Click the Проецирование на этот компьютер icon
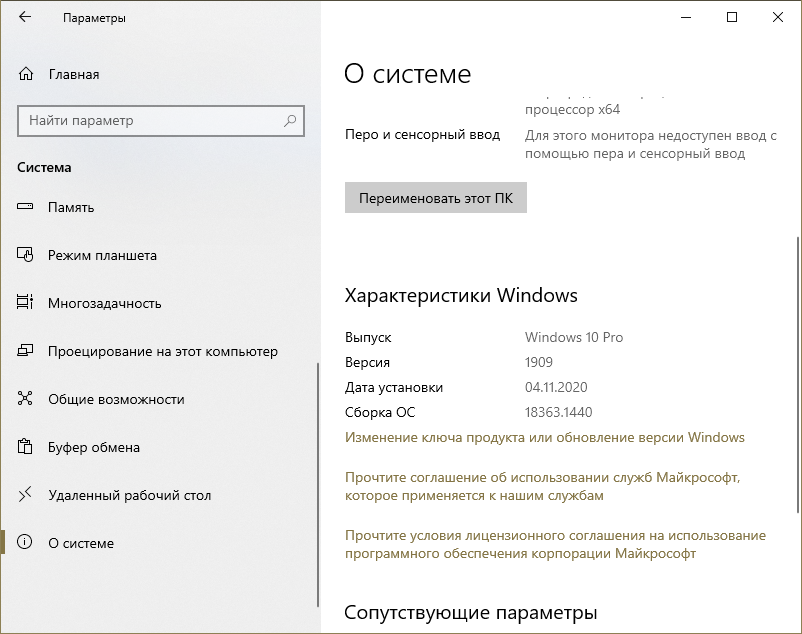802x634 pixels. tap(27, 351)
